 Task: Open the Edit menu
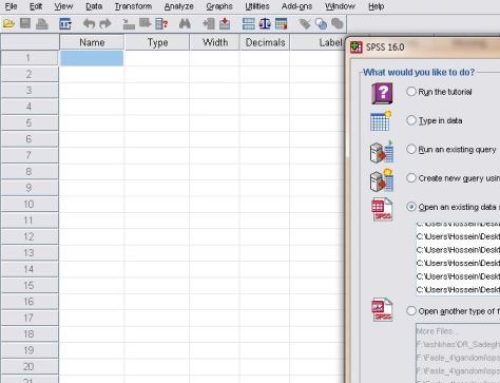[36, 6]
